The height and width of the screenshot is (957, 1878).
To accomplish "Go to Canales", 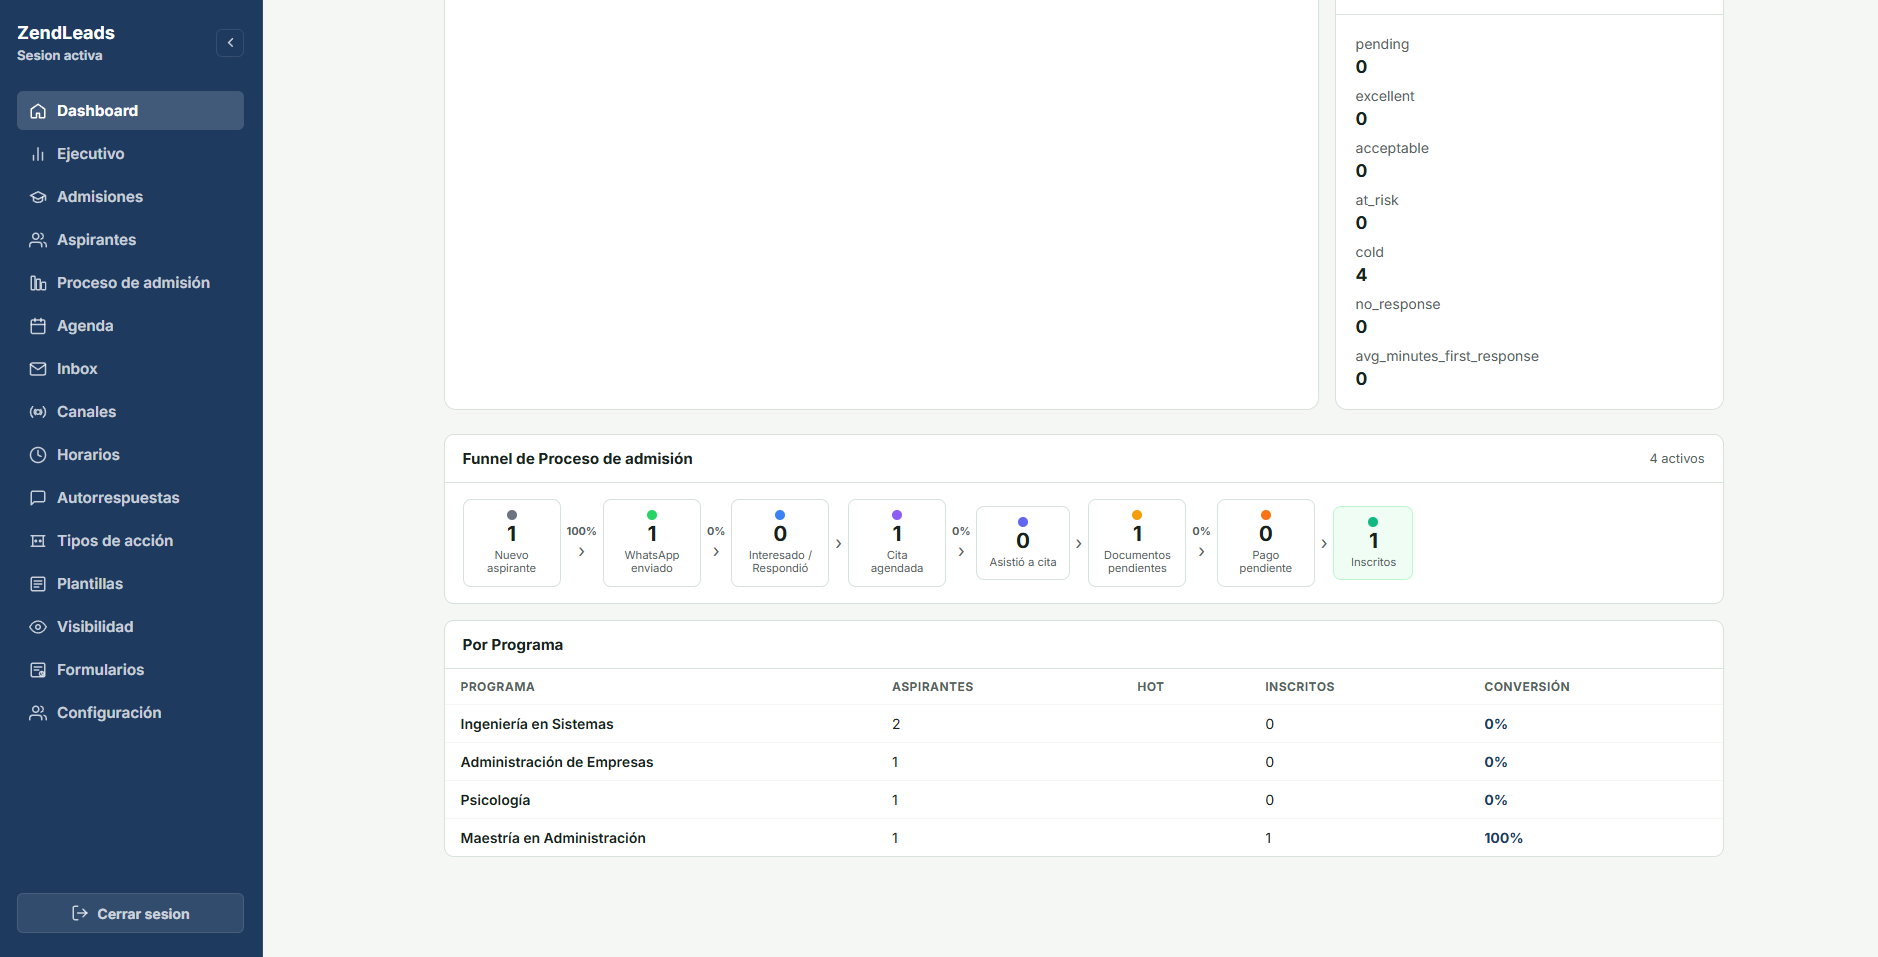I will click(130, 412).
